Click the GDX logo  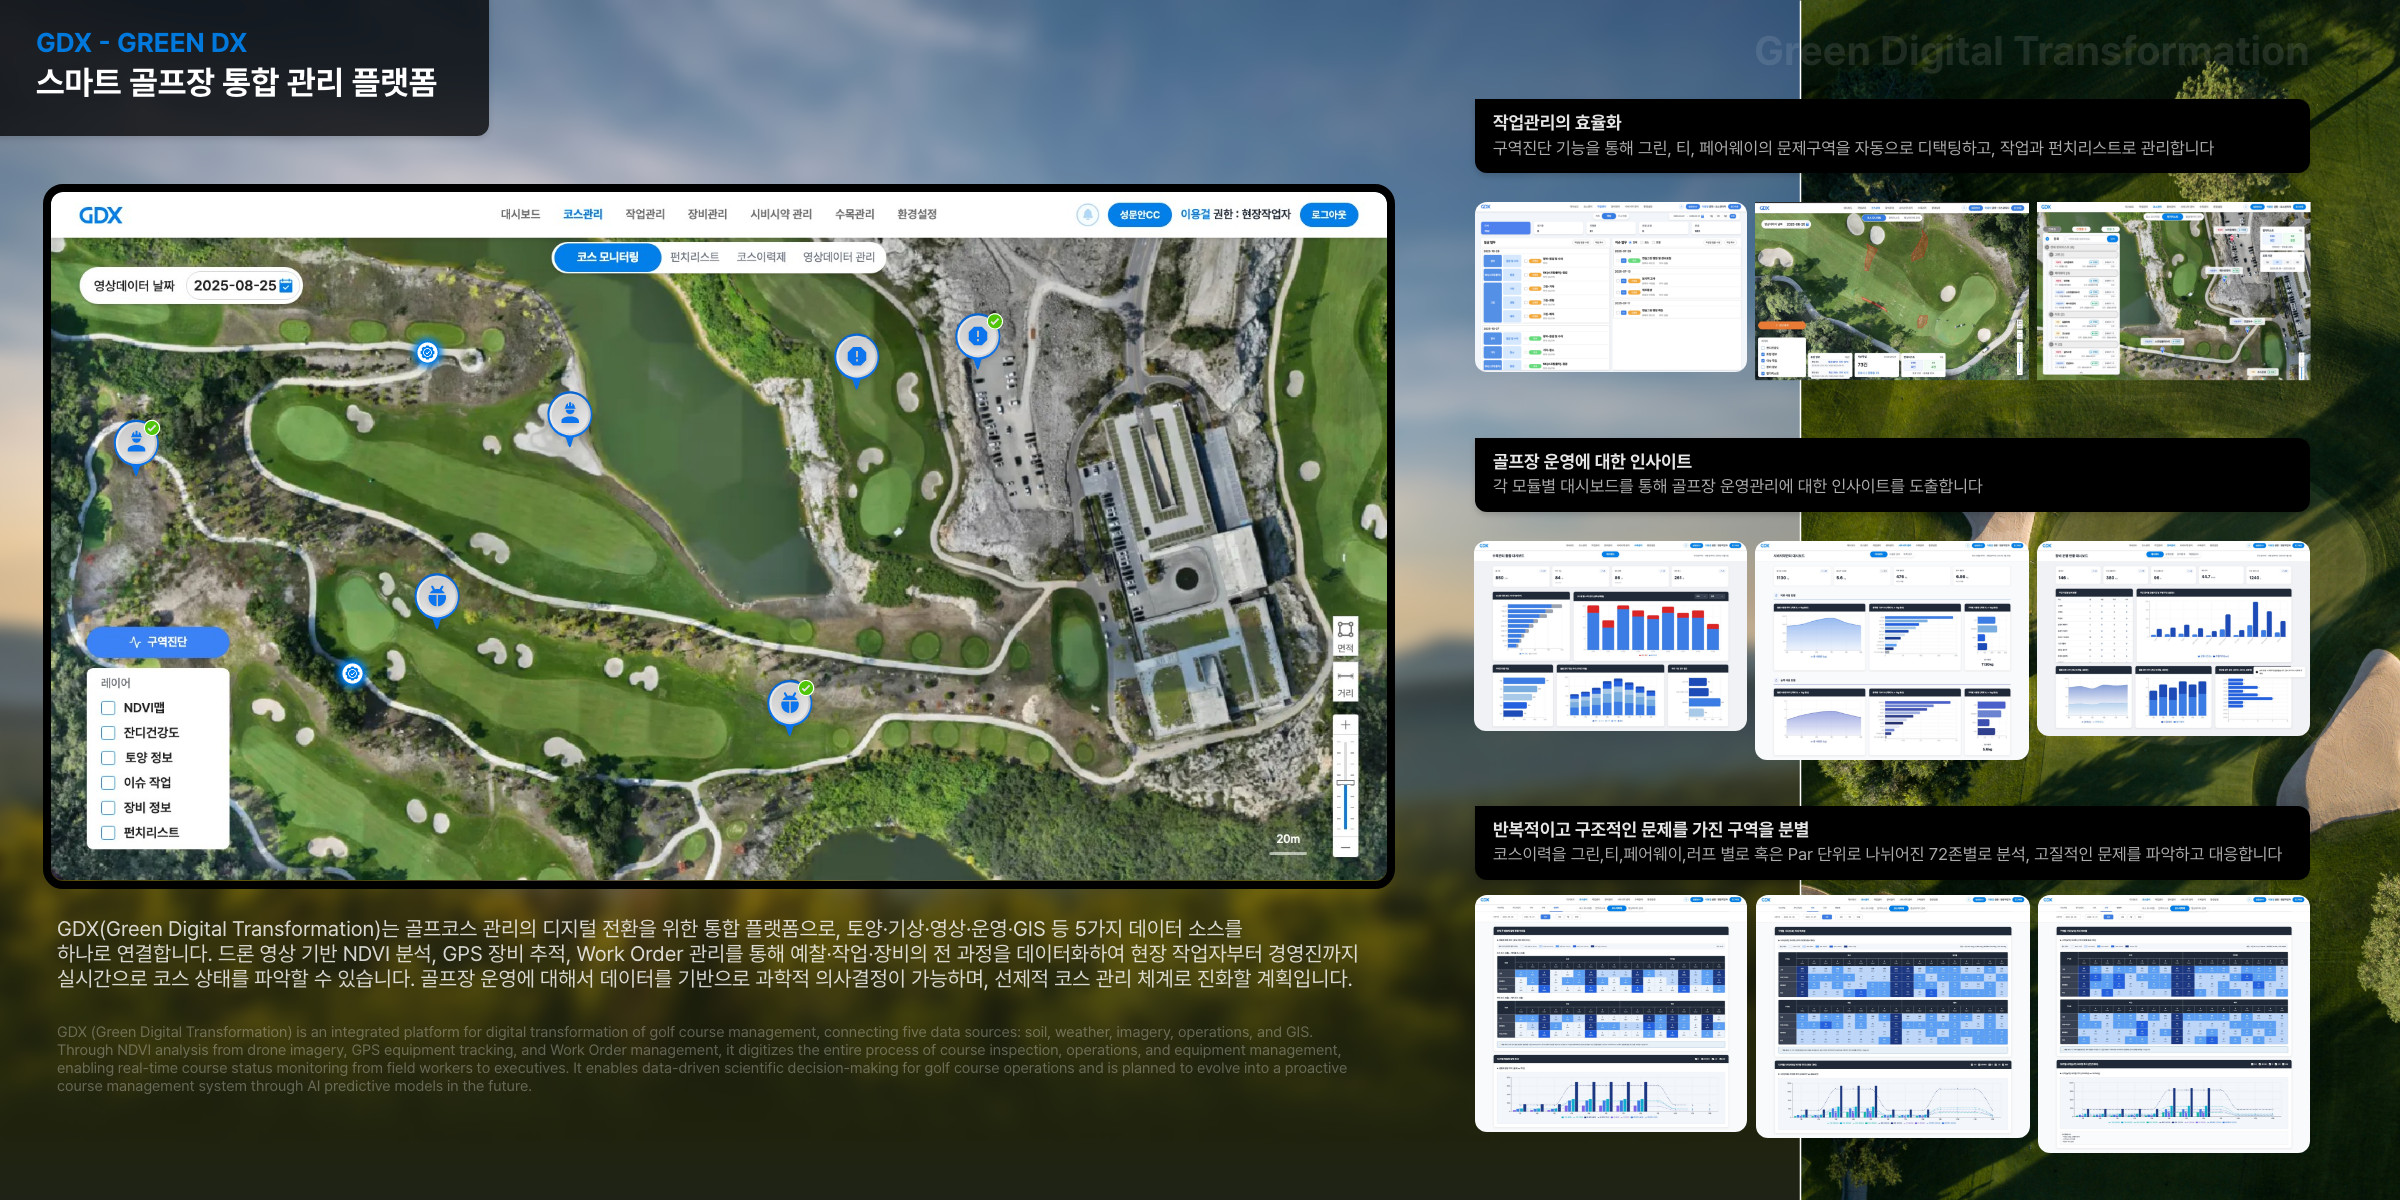coord(100,215)
